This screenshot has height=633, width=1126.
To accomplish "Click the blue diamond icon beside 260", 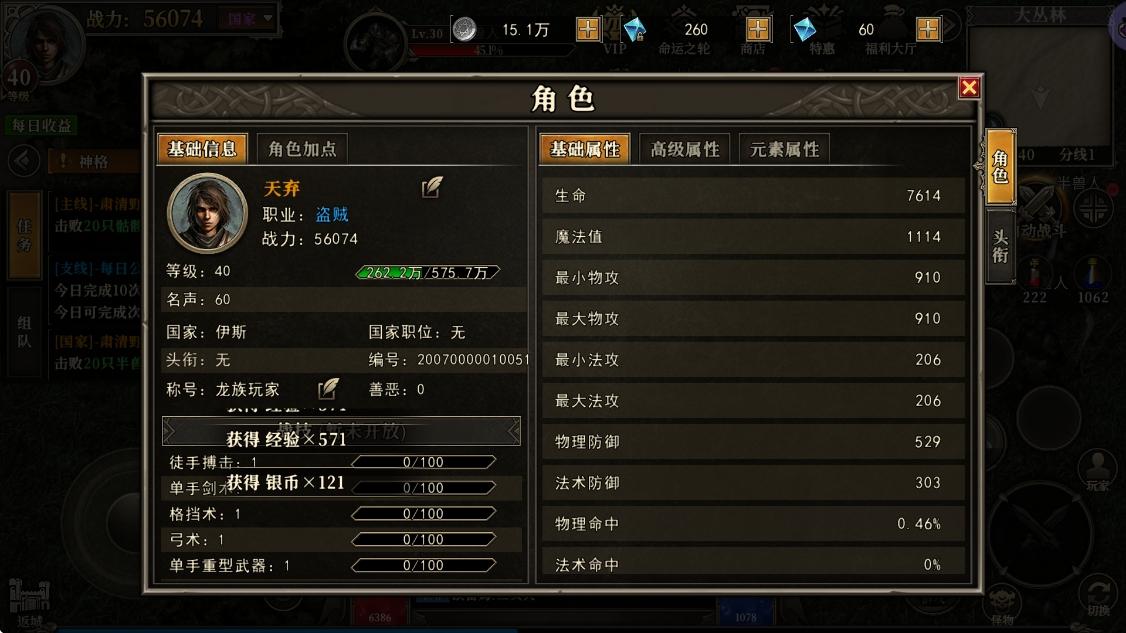I will 635,29.
